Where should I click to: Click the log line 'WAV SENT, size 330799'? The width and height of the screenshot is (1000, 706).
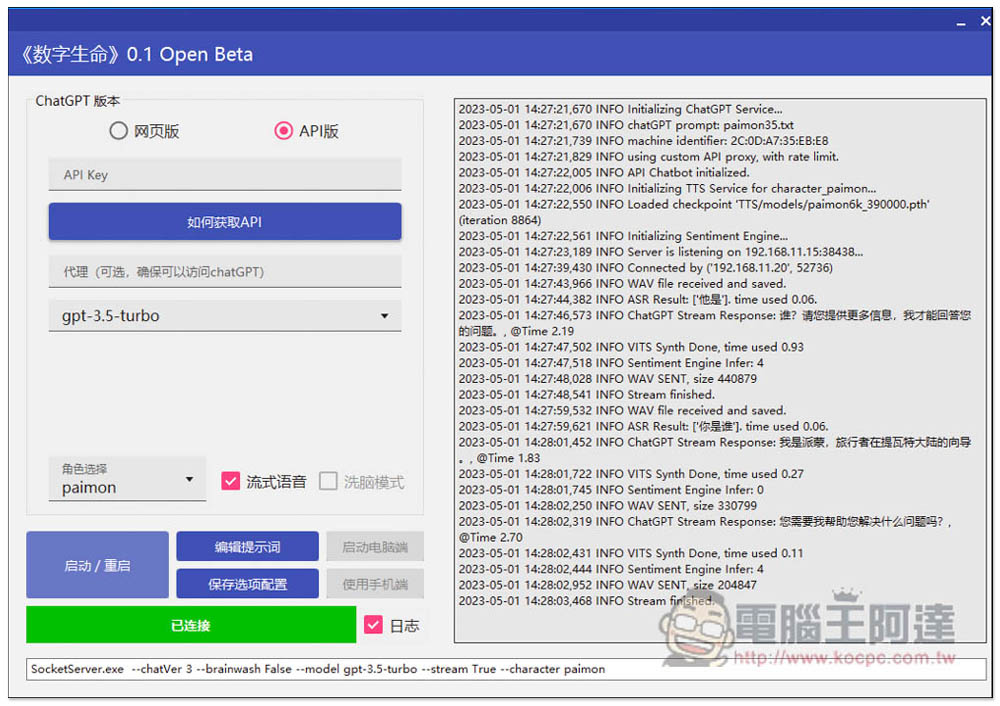(608, 506)
